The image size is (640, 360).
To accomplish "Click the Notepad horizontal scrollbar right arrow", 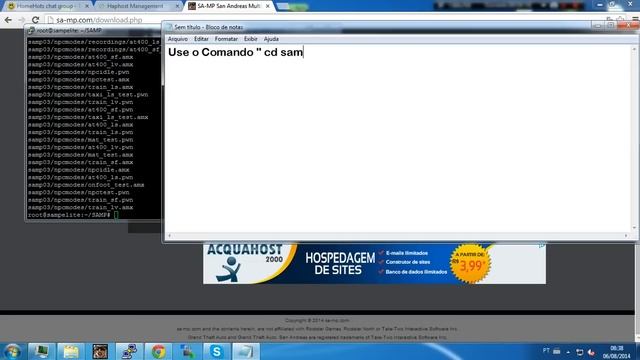I will click(626, 236).
